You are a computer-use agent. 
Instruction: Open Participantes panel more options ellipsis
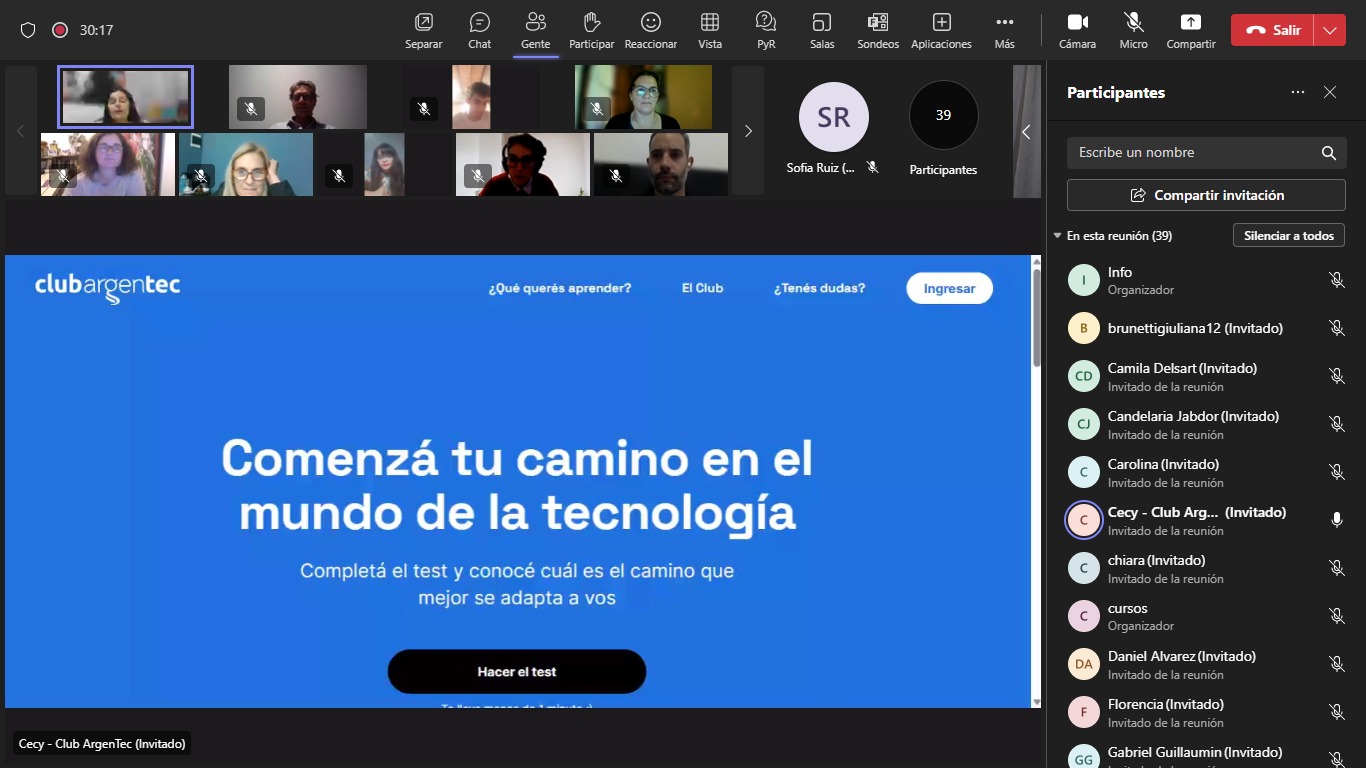tap(1298, 92)
